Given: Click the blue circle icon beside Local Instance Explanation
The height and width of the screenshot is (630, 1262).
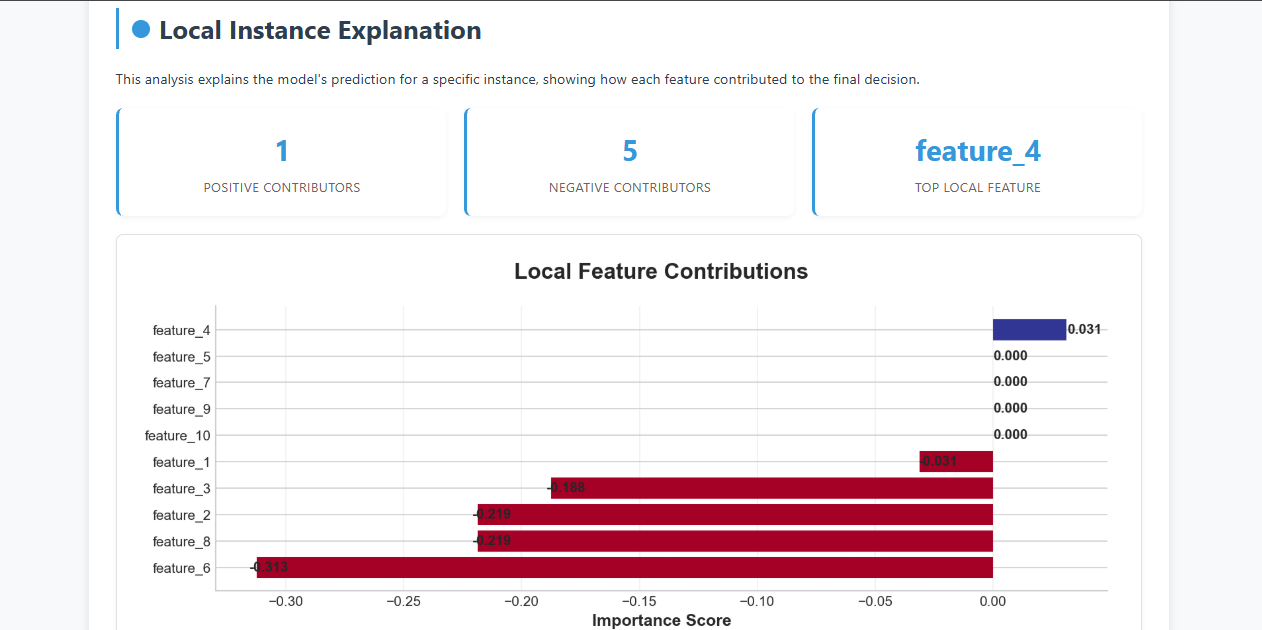Looking at the screenshot, I should click(x=141, y=30).
